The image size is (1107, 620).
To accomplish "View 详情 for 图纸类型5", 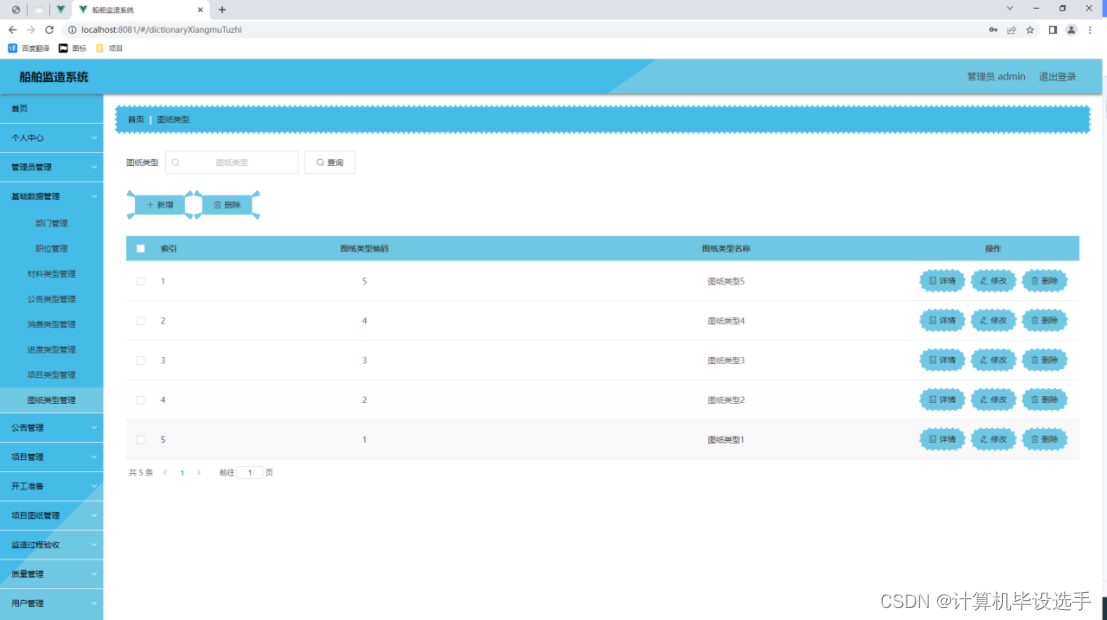I will coord(942,281).
